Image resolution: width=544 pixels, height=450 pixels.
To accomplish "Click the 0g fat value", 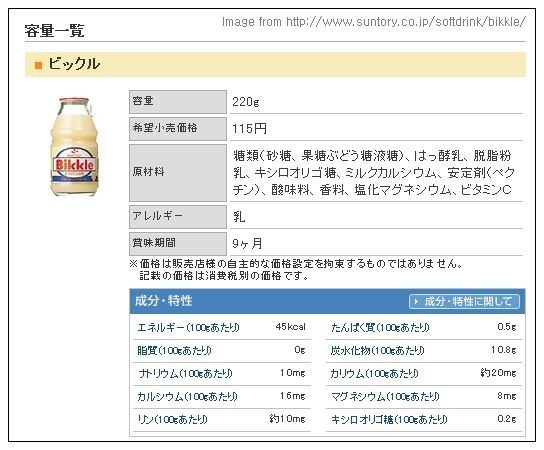I will [x=300, y=350].
